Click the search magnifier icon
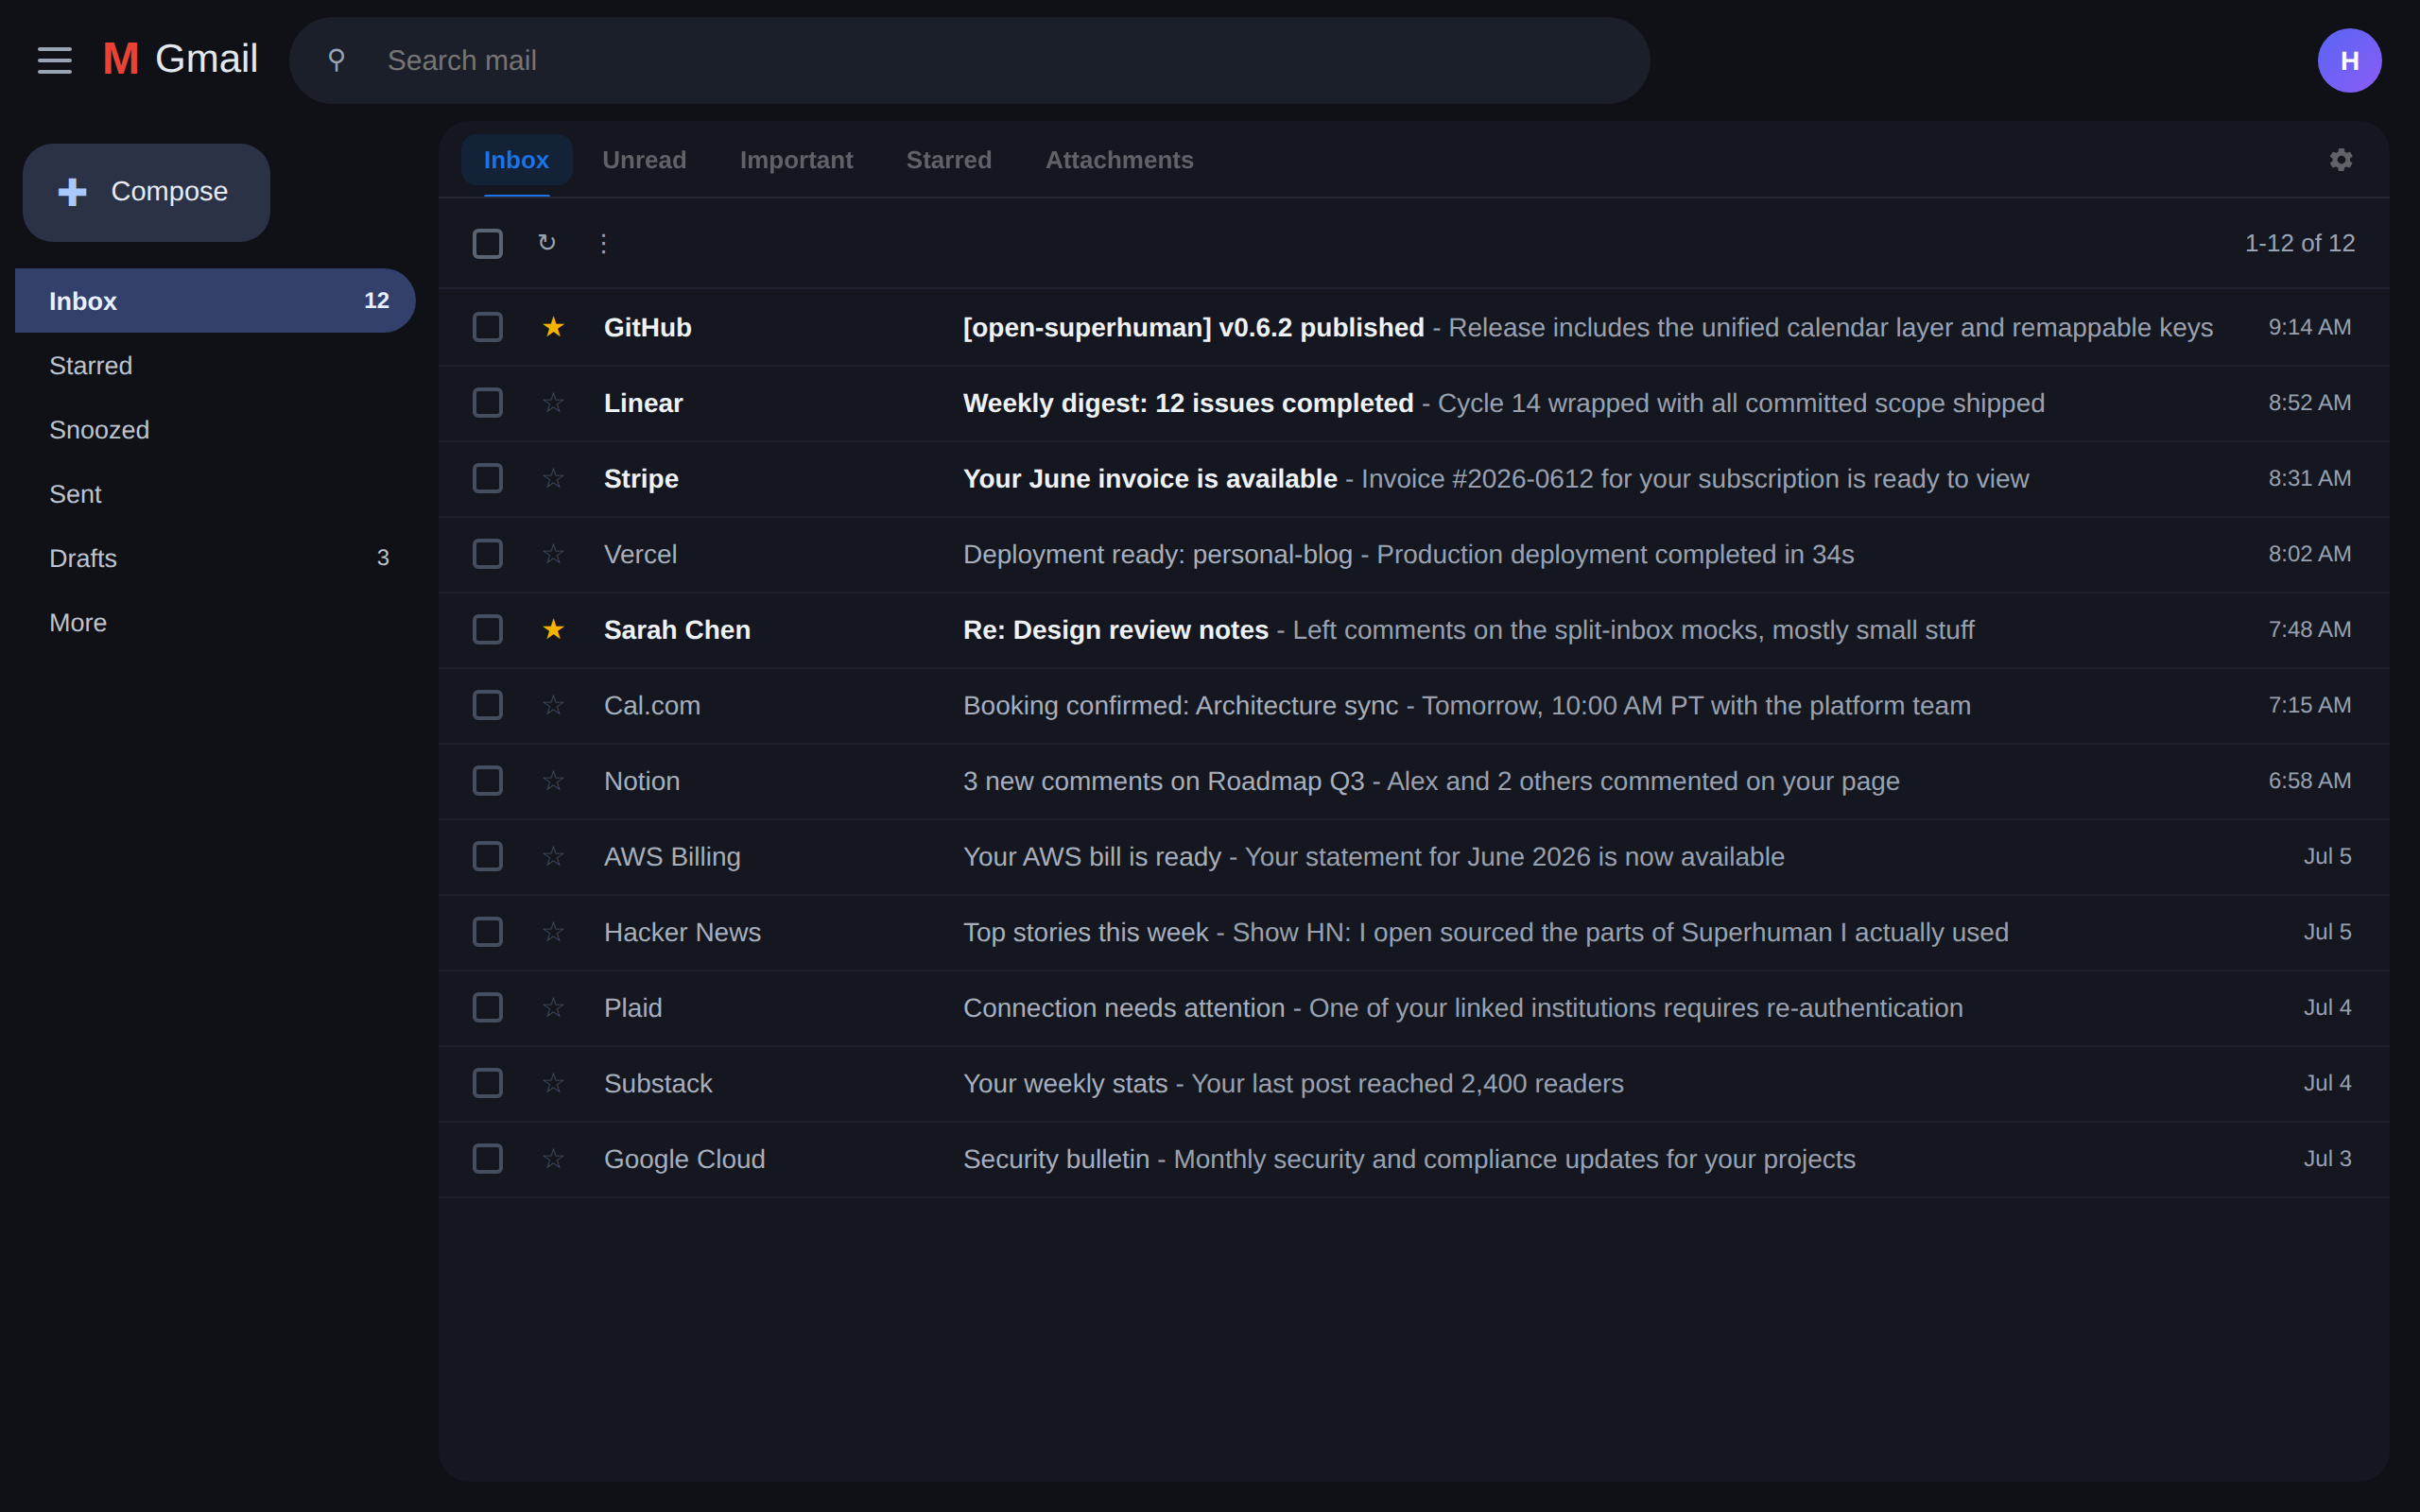This screenshot has width=2420, height=1512. click(336, 60)
